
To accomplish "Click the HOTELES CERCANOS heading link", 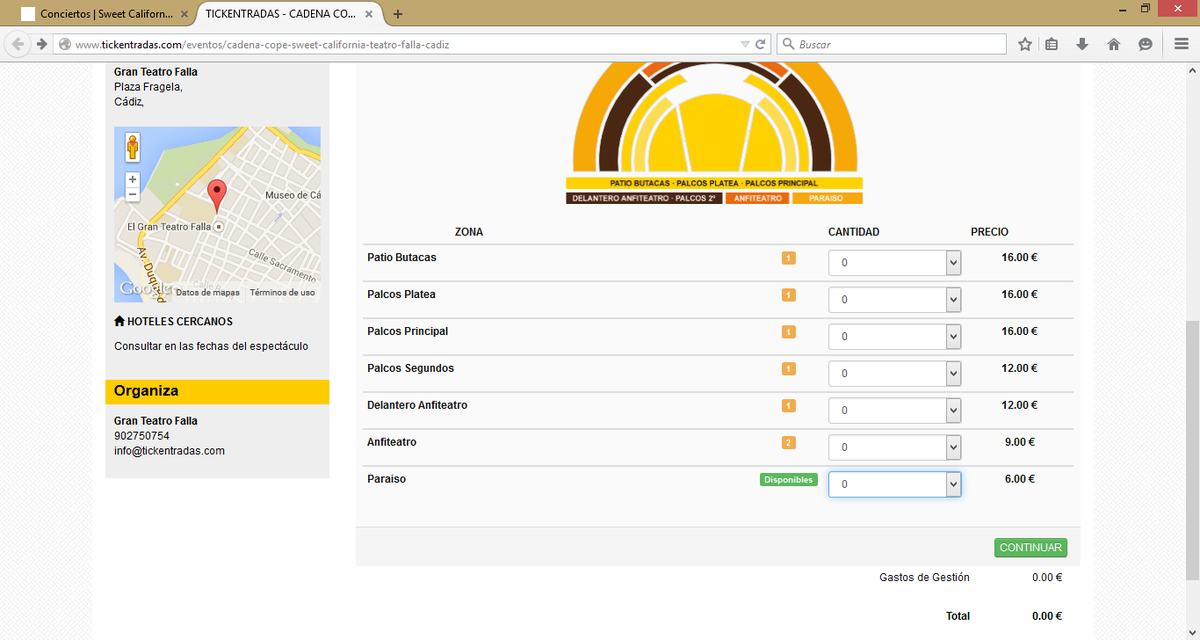I will coord(173,322).
